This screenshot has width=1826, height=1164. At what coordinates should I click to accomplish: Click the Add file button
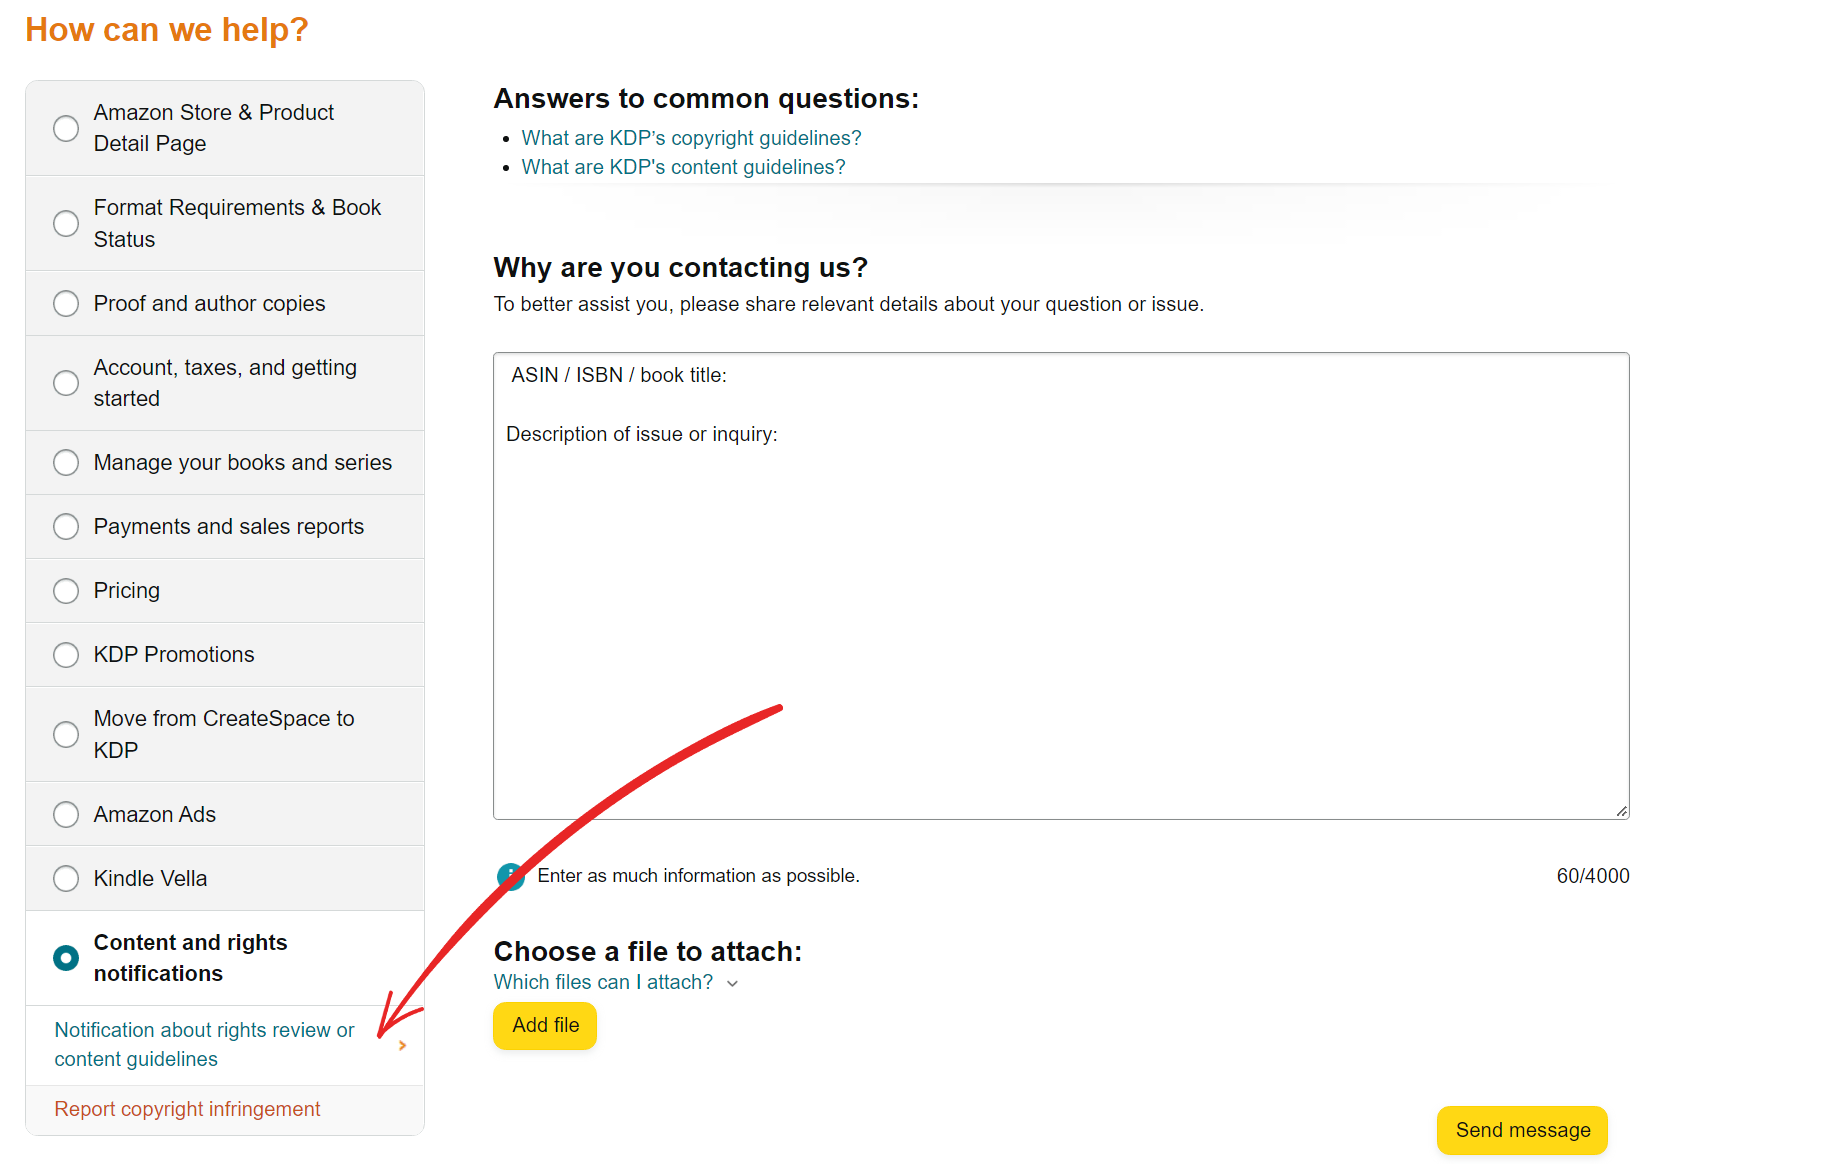545,1025
